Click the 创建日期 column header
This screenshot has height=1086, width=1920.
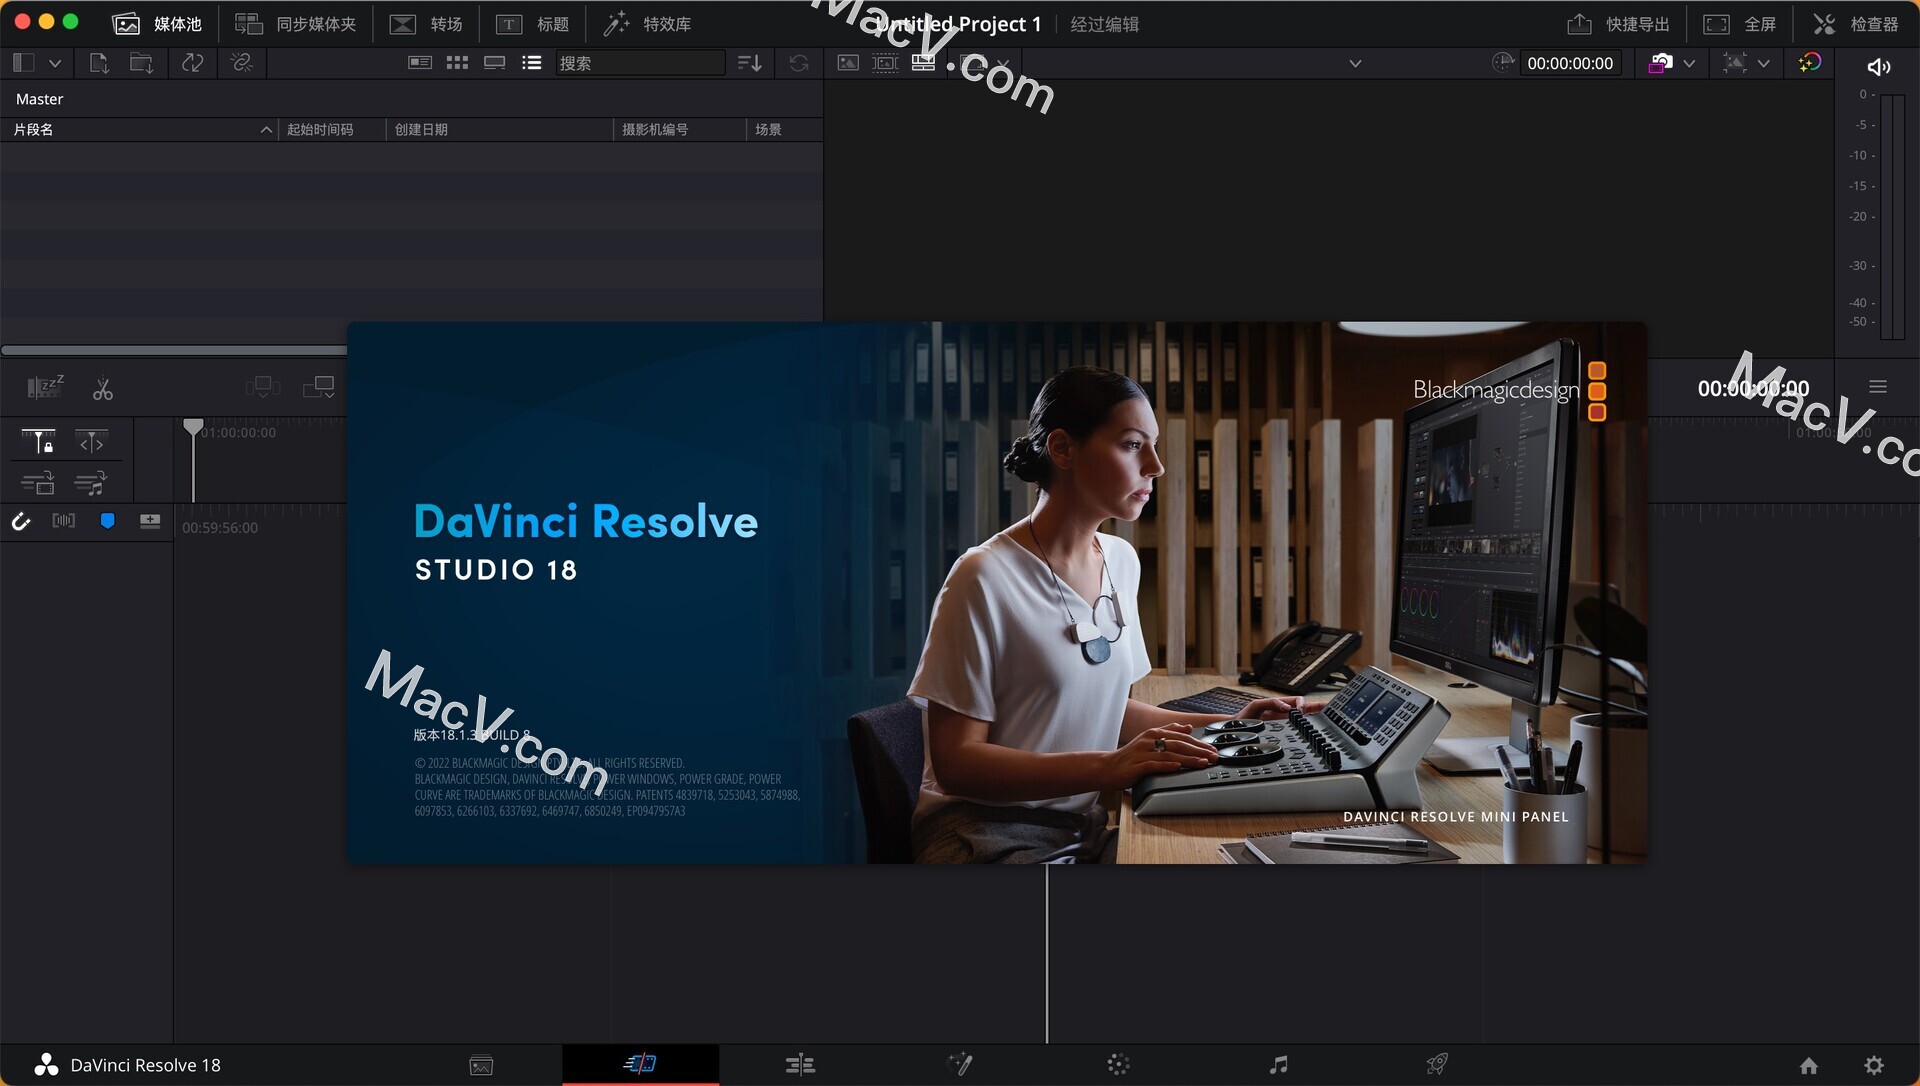point(500,129)
